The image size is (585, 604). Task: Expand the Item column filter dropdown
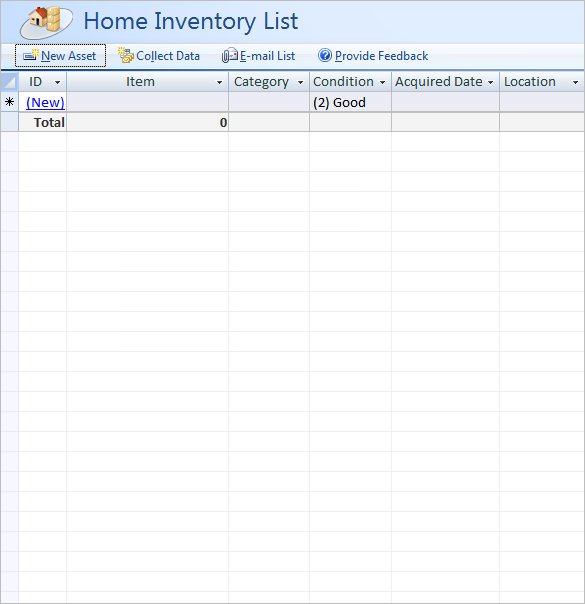pos(220,82)
